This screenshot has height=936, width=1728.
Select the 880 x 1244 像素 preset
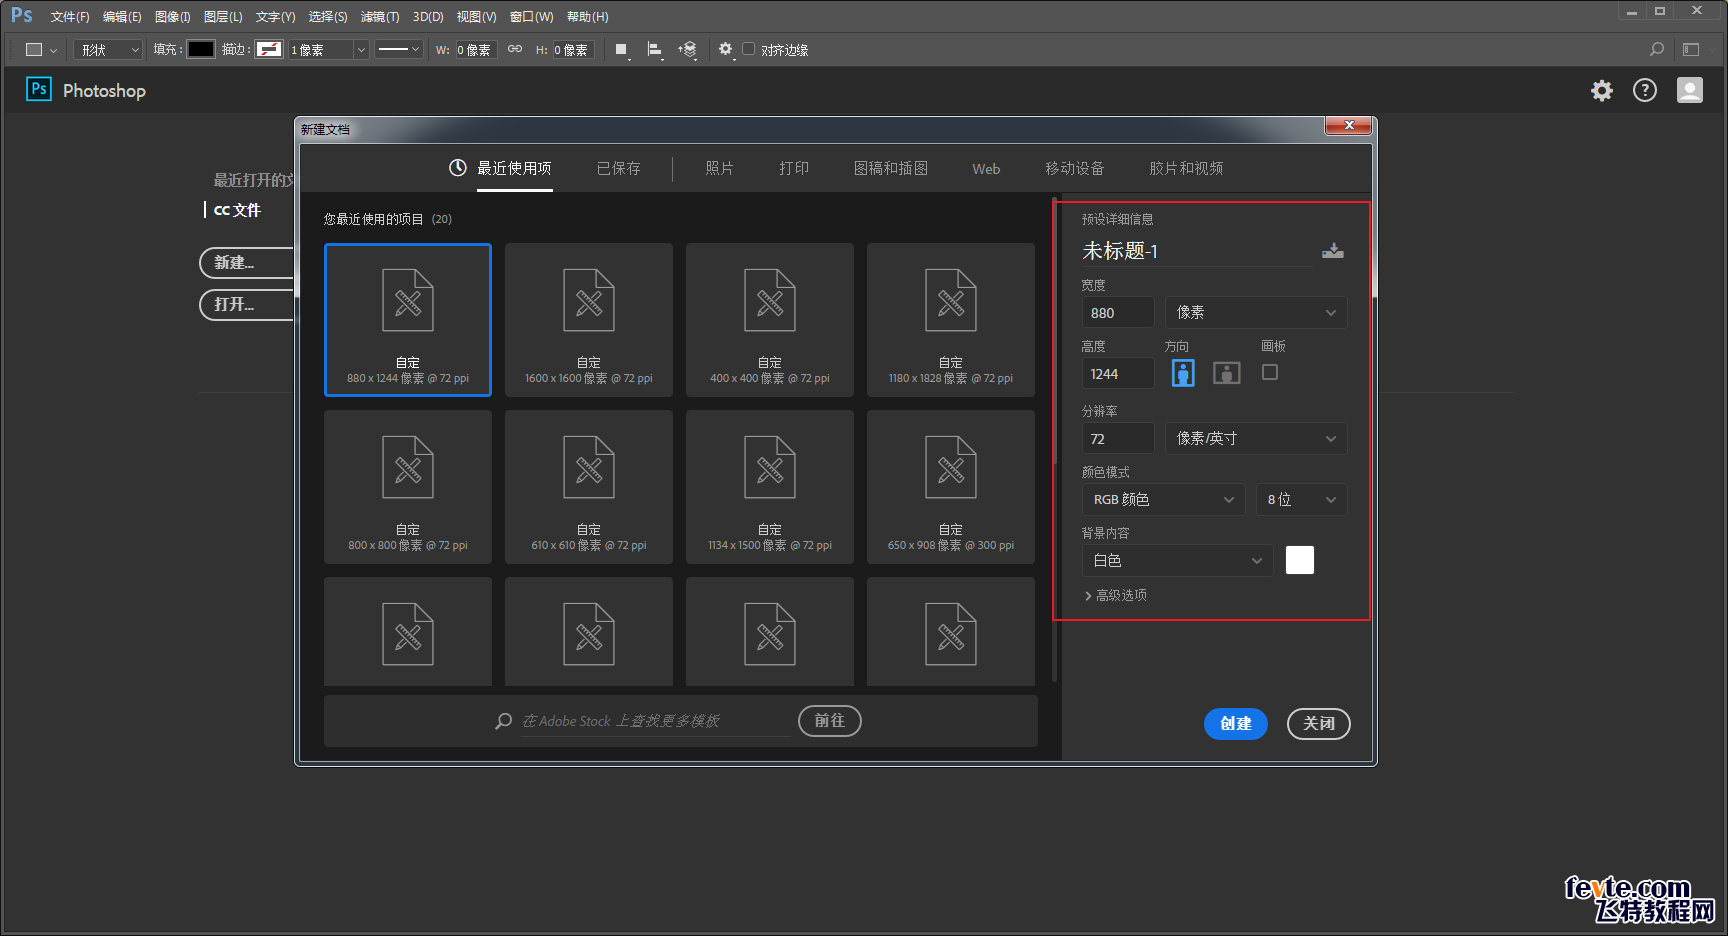pyautogui.click(x=408, y=320)
